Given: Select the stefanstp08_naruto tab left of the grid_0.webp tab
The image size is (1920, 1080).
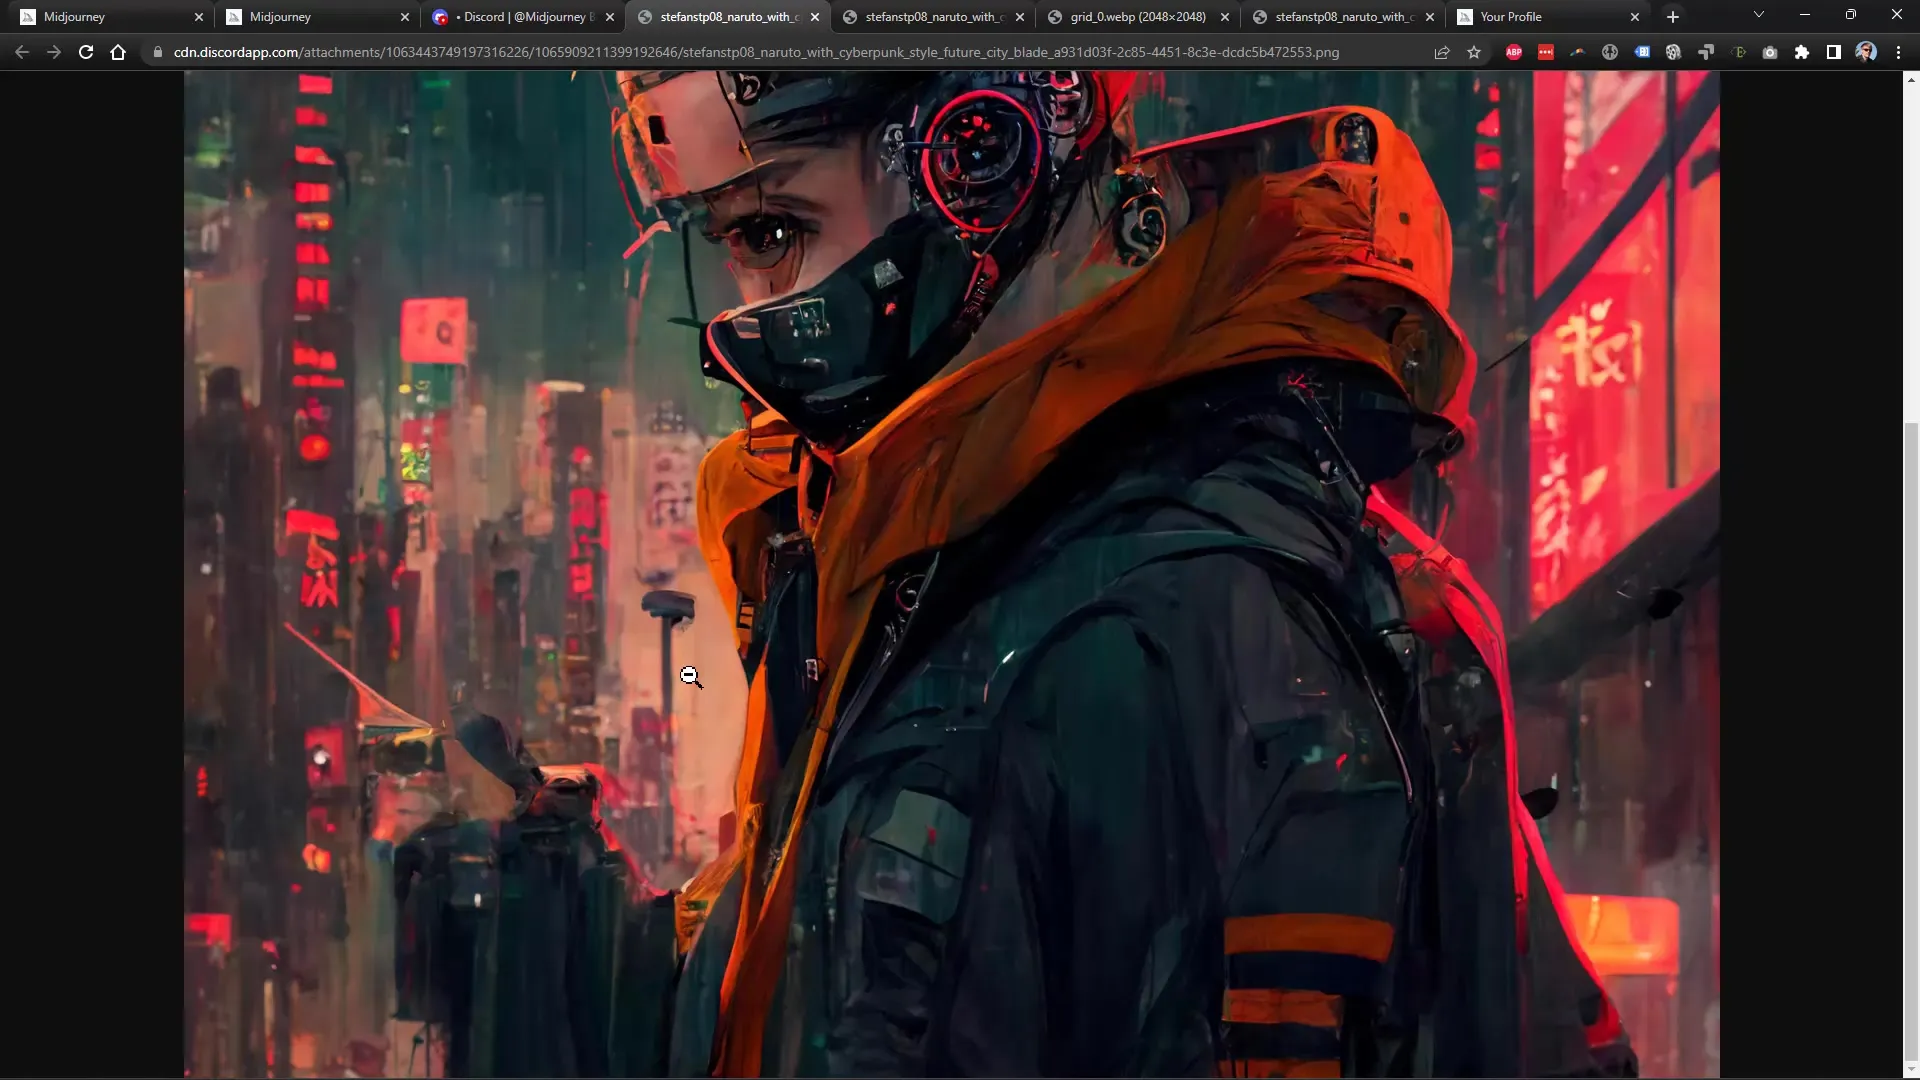Looking at the screenshot, I should 932,17.
